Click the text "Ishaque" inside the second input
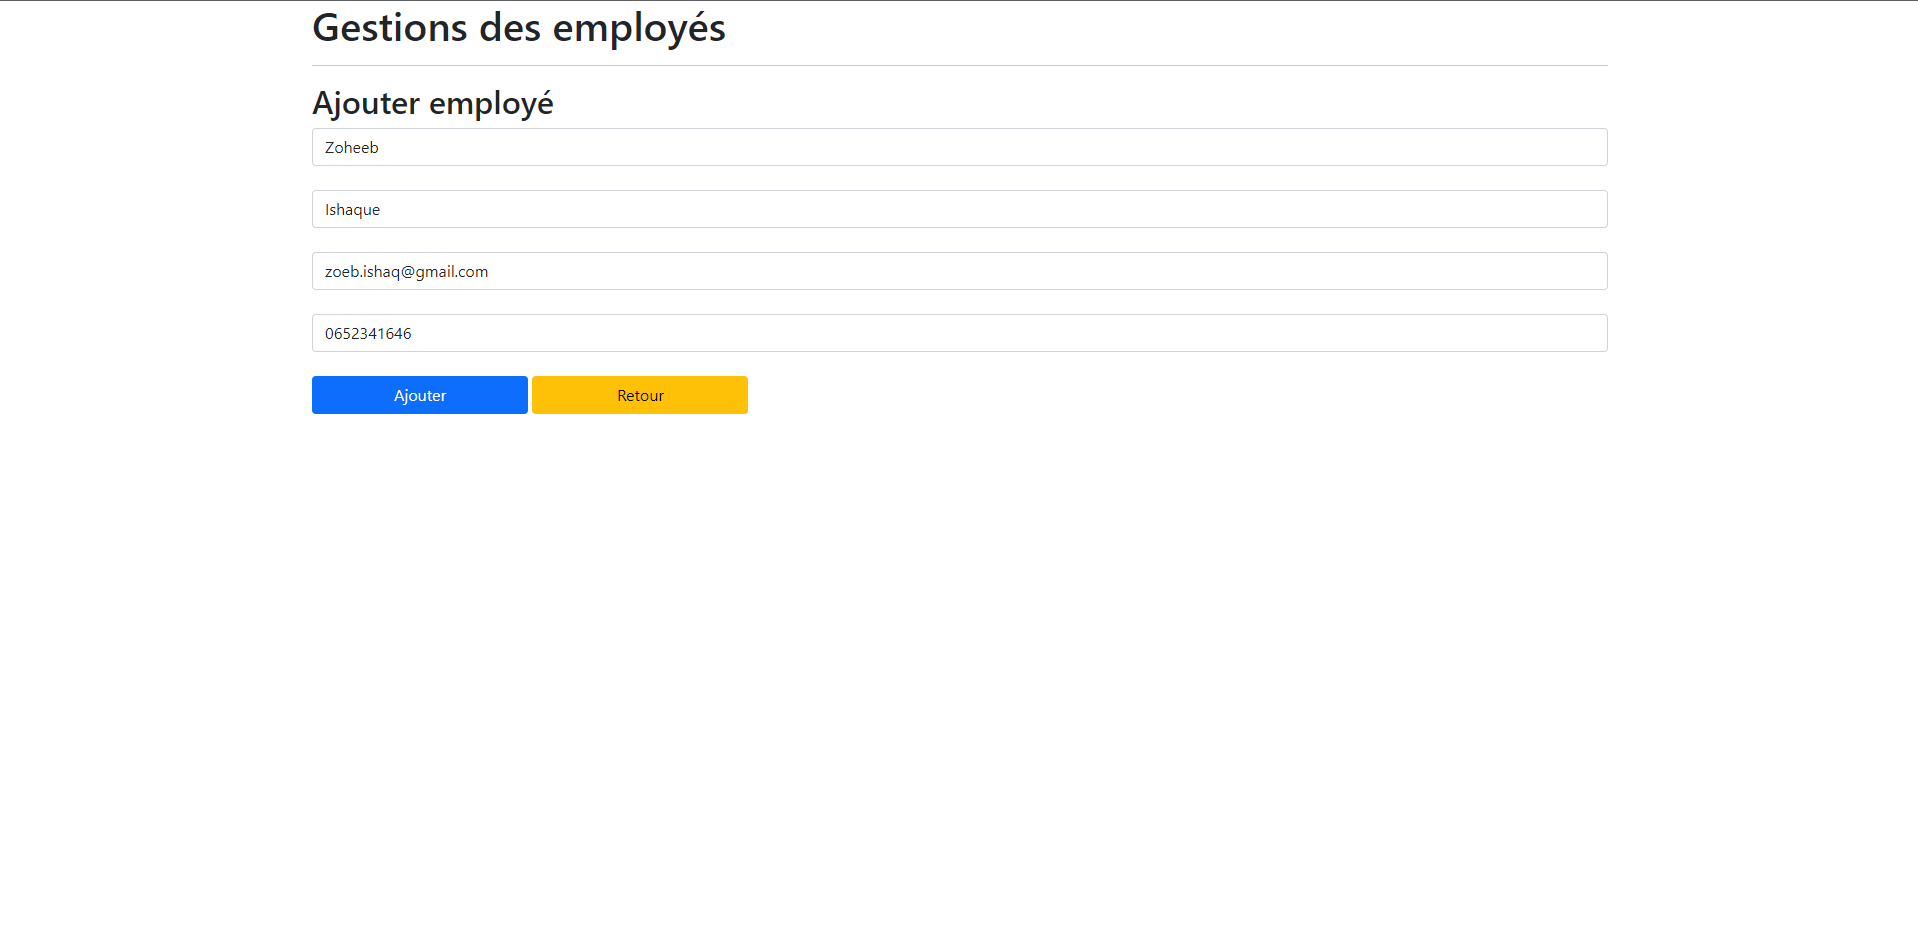1918x937 pixels. [x=353, y=210]
